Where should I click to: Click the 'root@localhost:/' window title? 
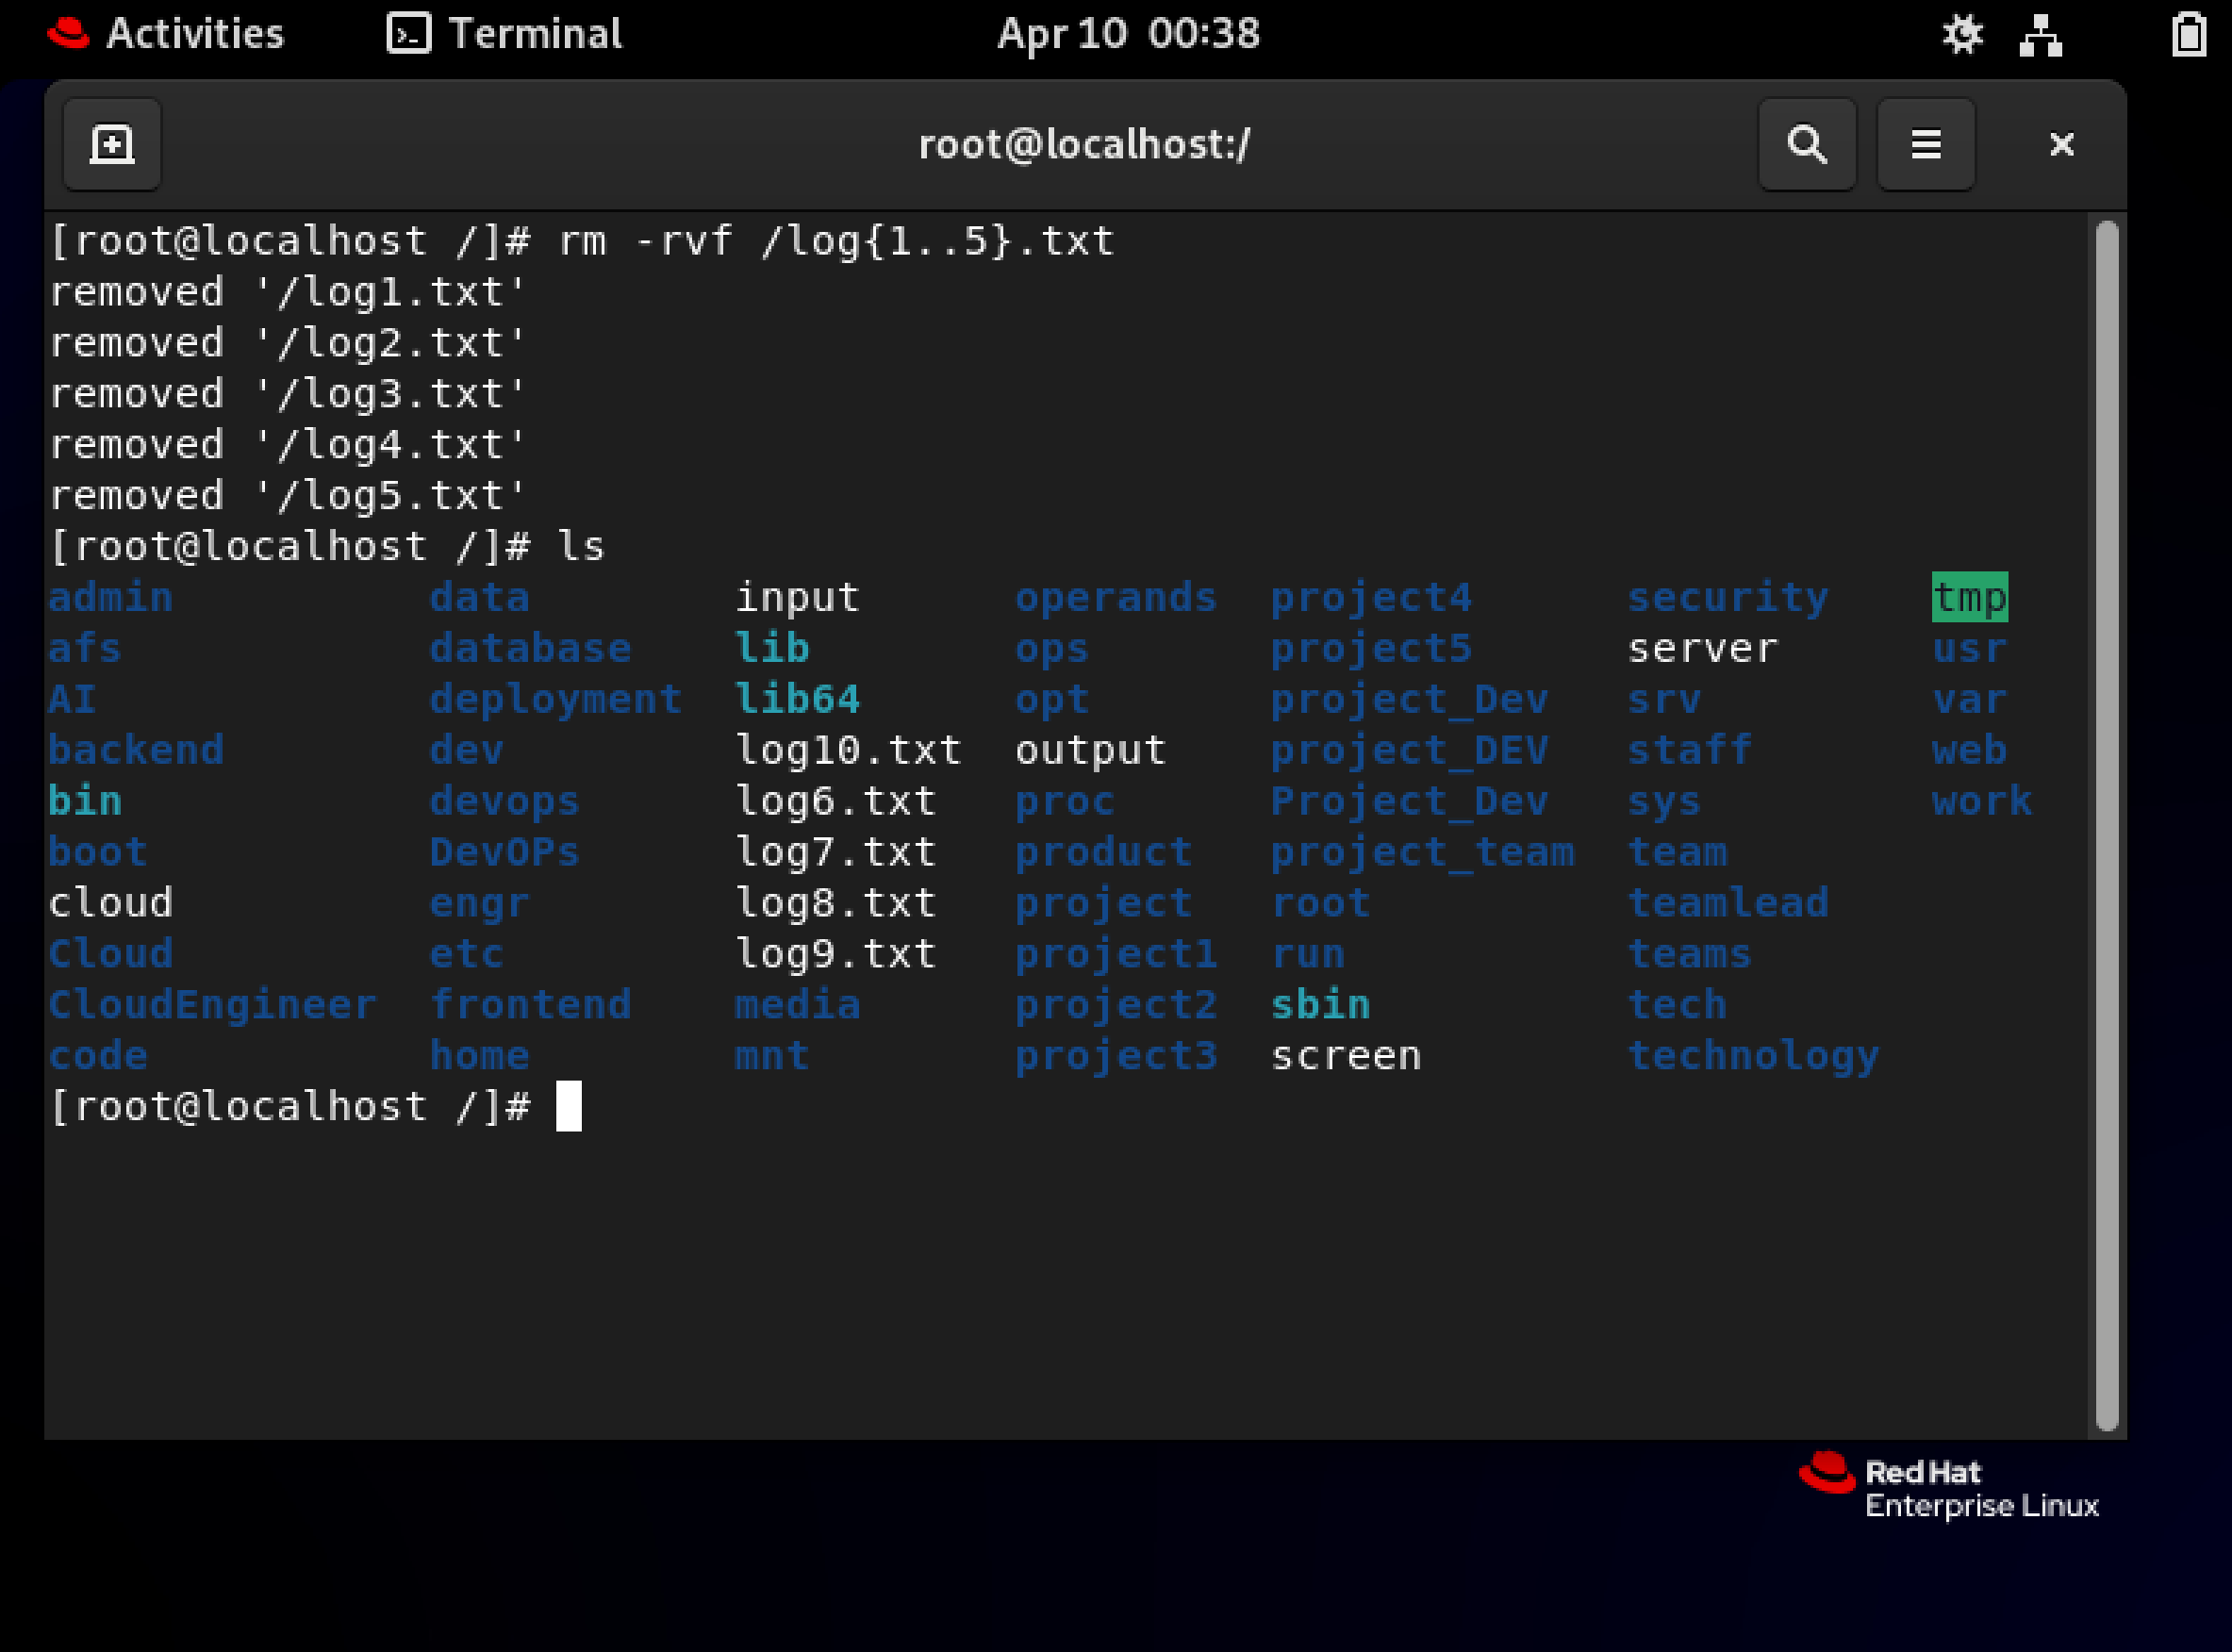coord(1084,145)
